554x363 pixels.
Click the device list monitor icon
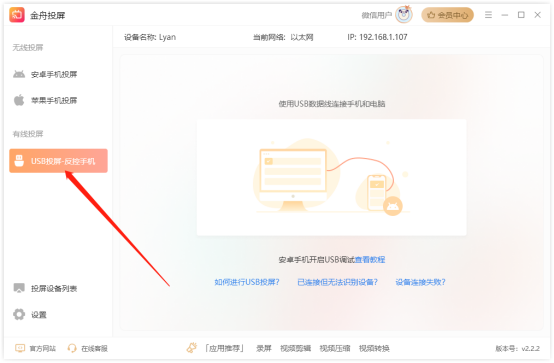click(19, 288)
